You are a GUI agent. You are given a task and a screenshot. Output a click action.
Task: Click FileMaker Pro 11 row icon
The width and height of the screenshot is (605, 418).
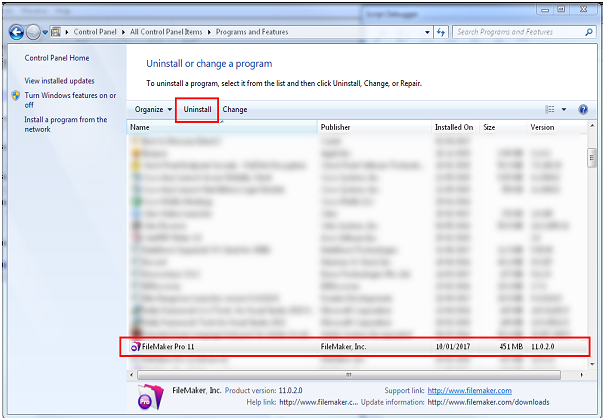[x=135, y=347]
